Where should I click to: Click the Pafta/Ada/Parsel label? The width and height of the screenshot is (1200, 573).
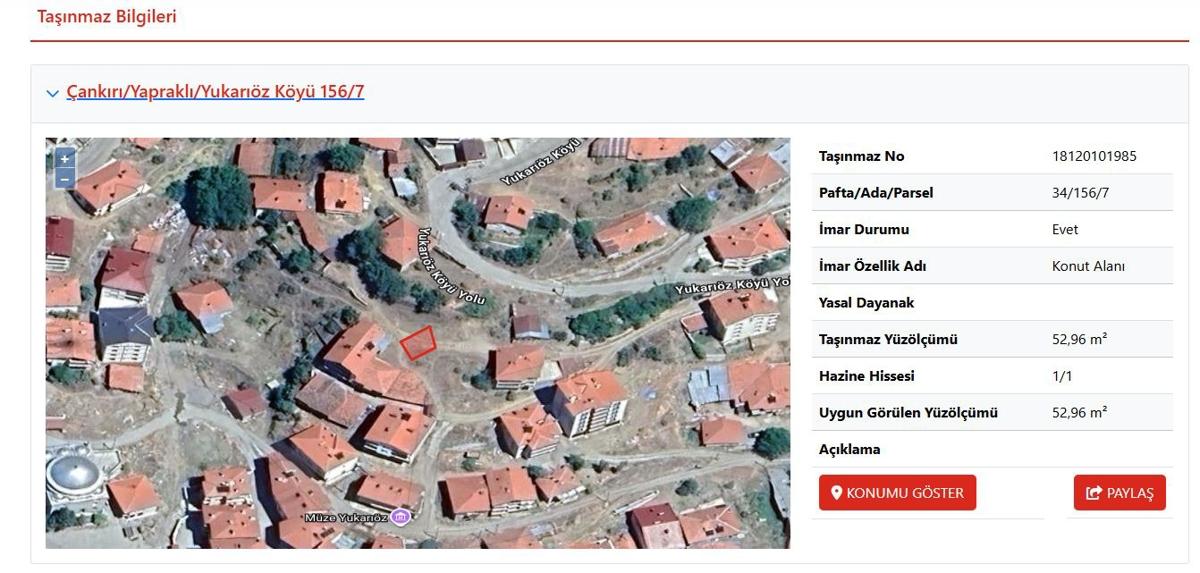click(x=876, y=193)
